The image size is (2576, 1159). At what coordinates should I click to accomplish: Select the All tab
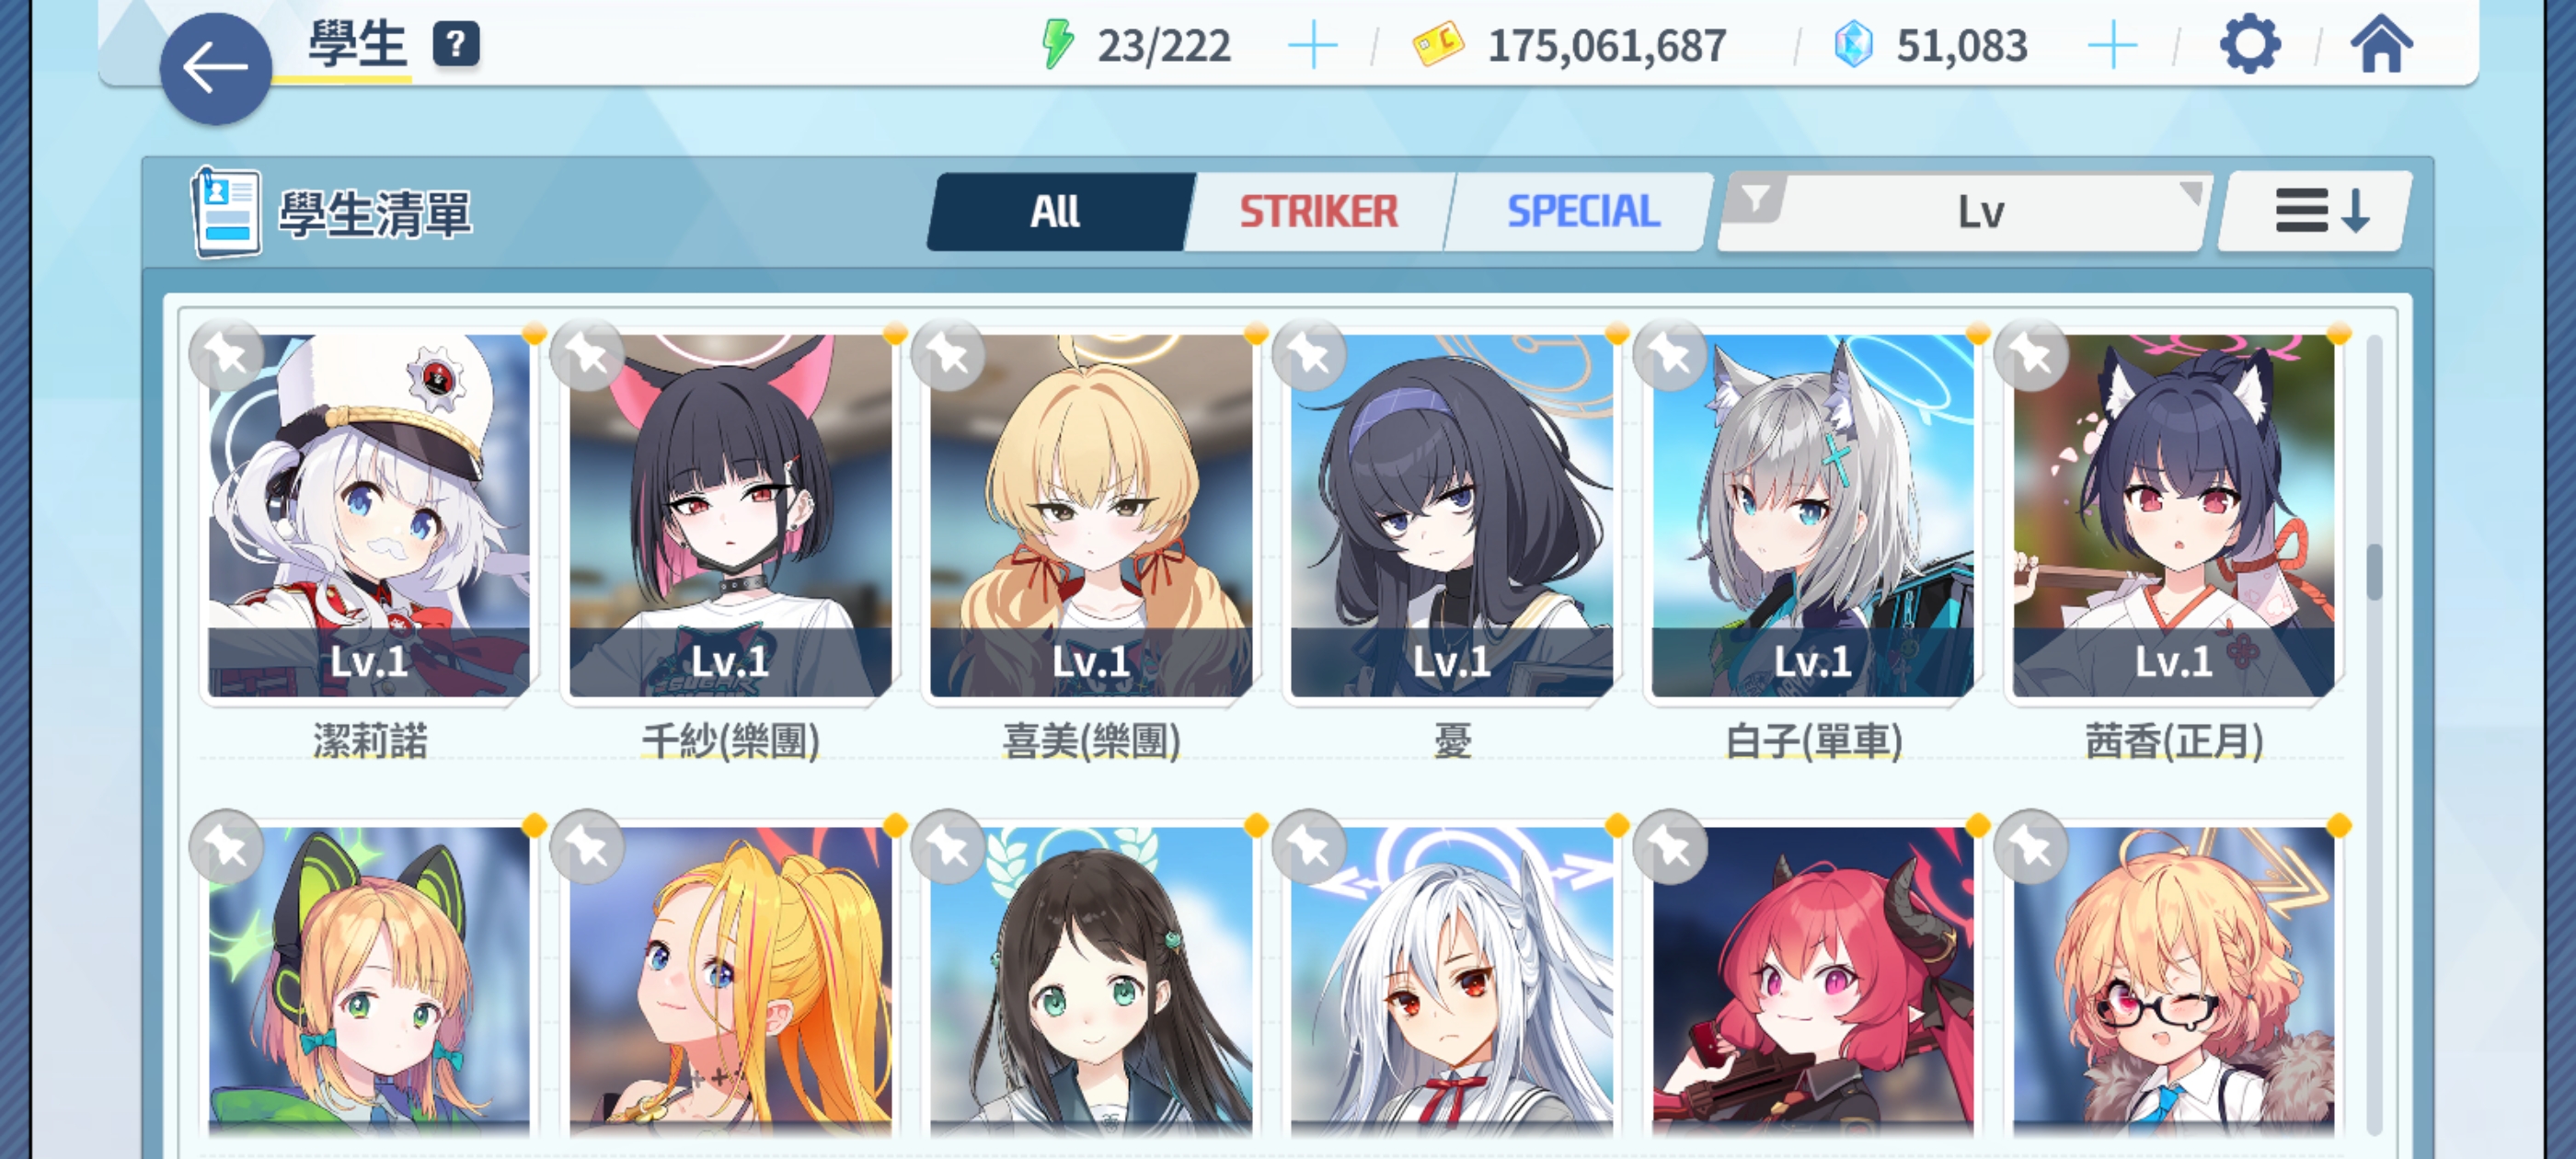coord(1056,212)
